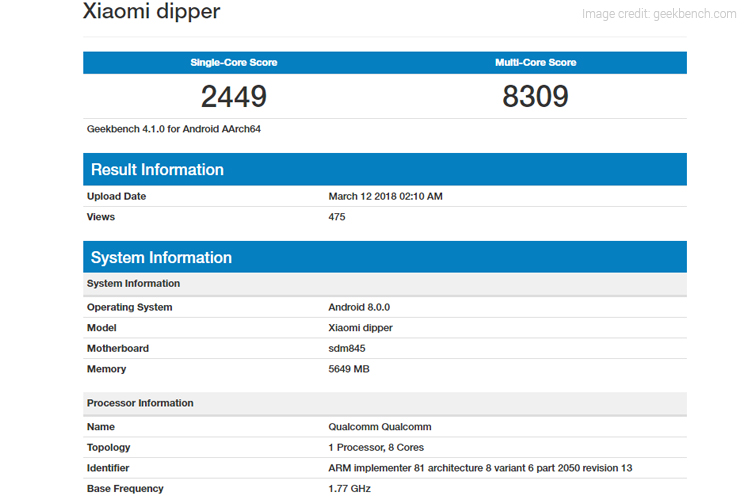Click the multi-core score value 8309
This screenshot has height=500, width=750.
pos(535,97)
